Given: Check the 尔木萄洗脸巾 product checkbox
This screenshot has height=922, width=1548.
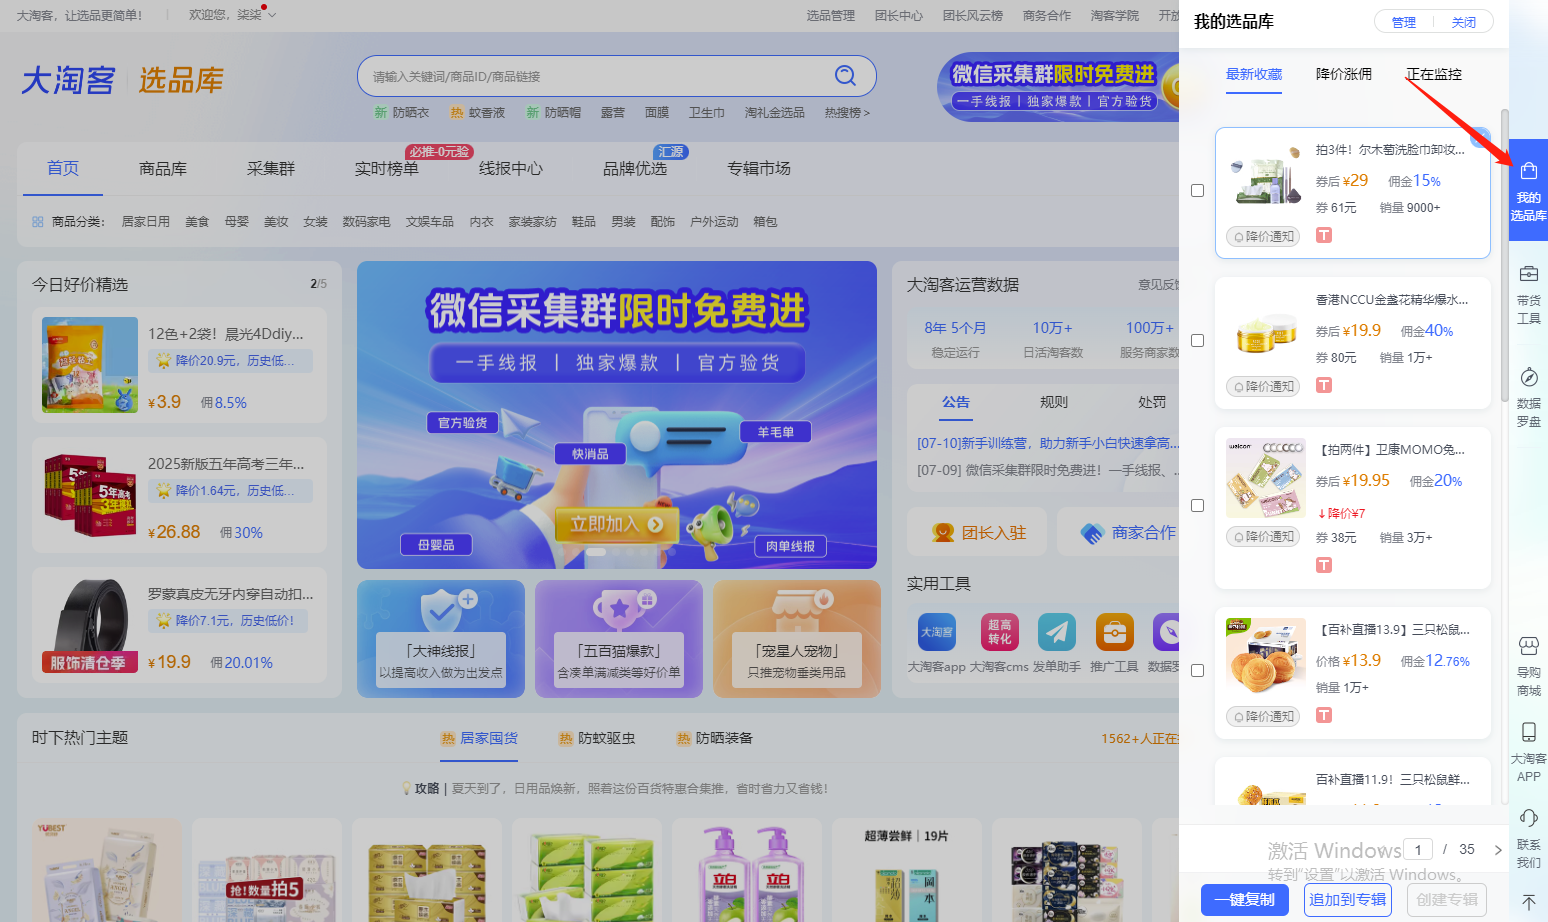Looking at the screenshot, I should click(x=1197, y=191).
